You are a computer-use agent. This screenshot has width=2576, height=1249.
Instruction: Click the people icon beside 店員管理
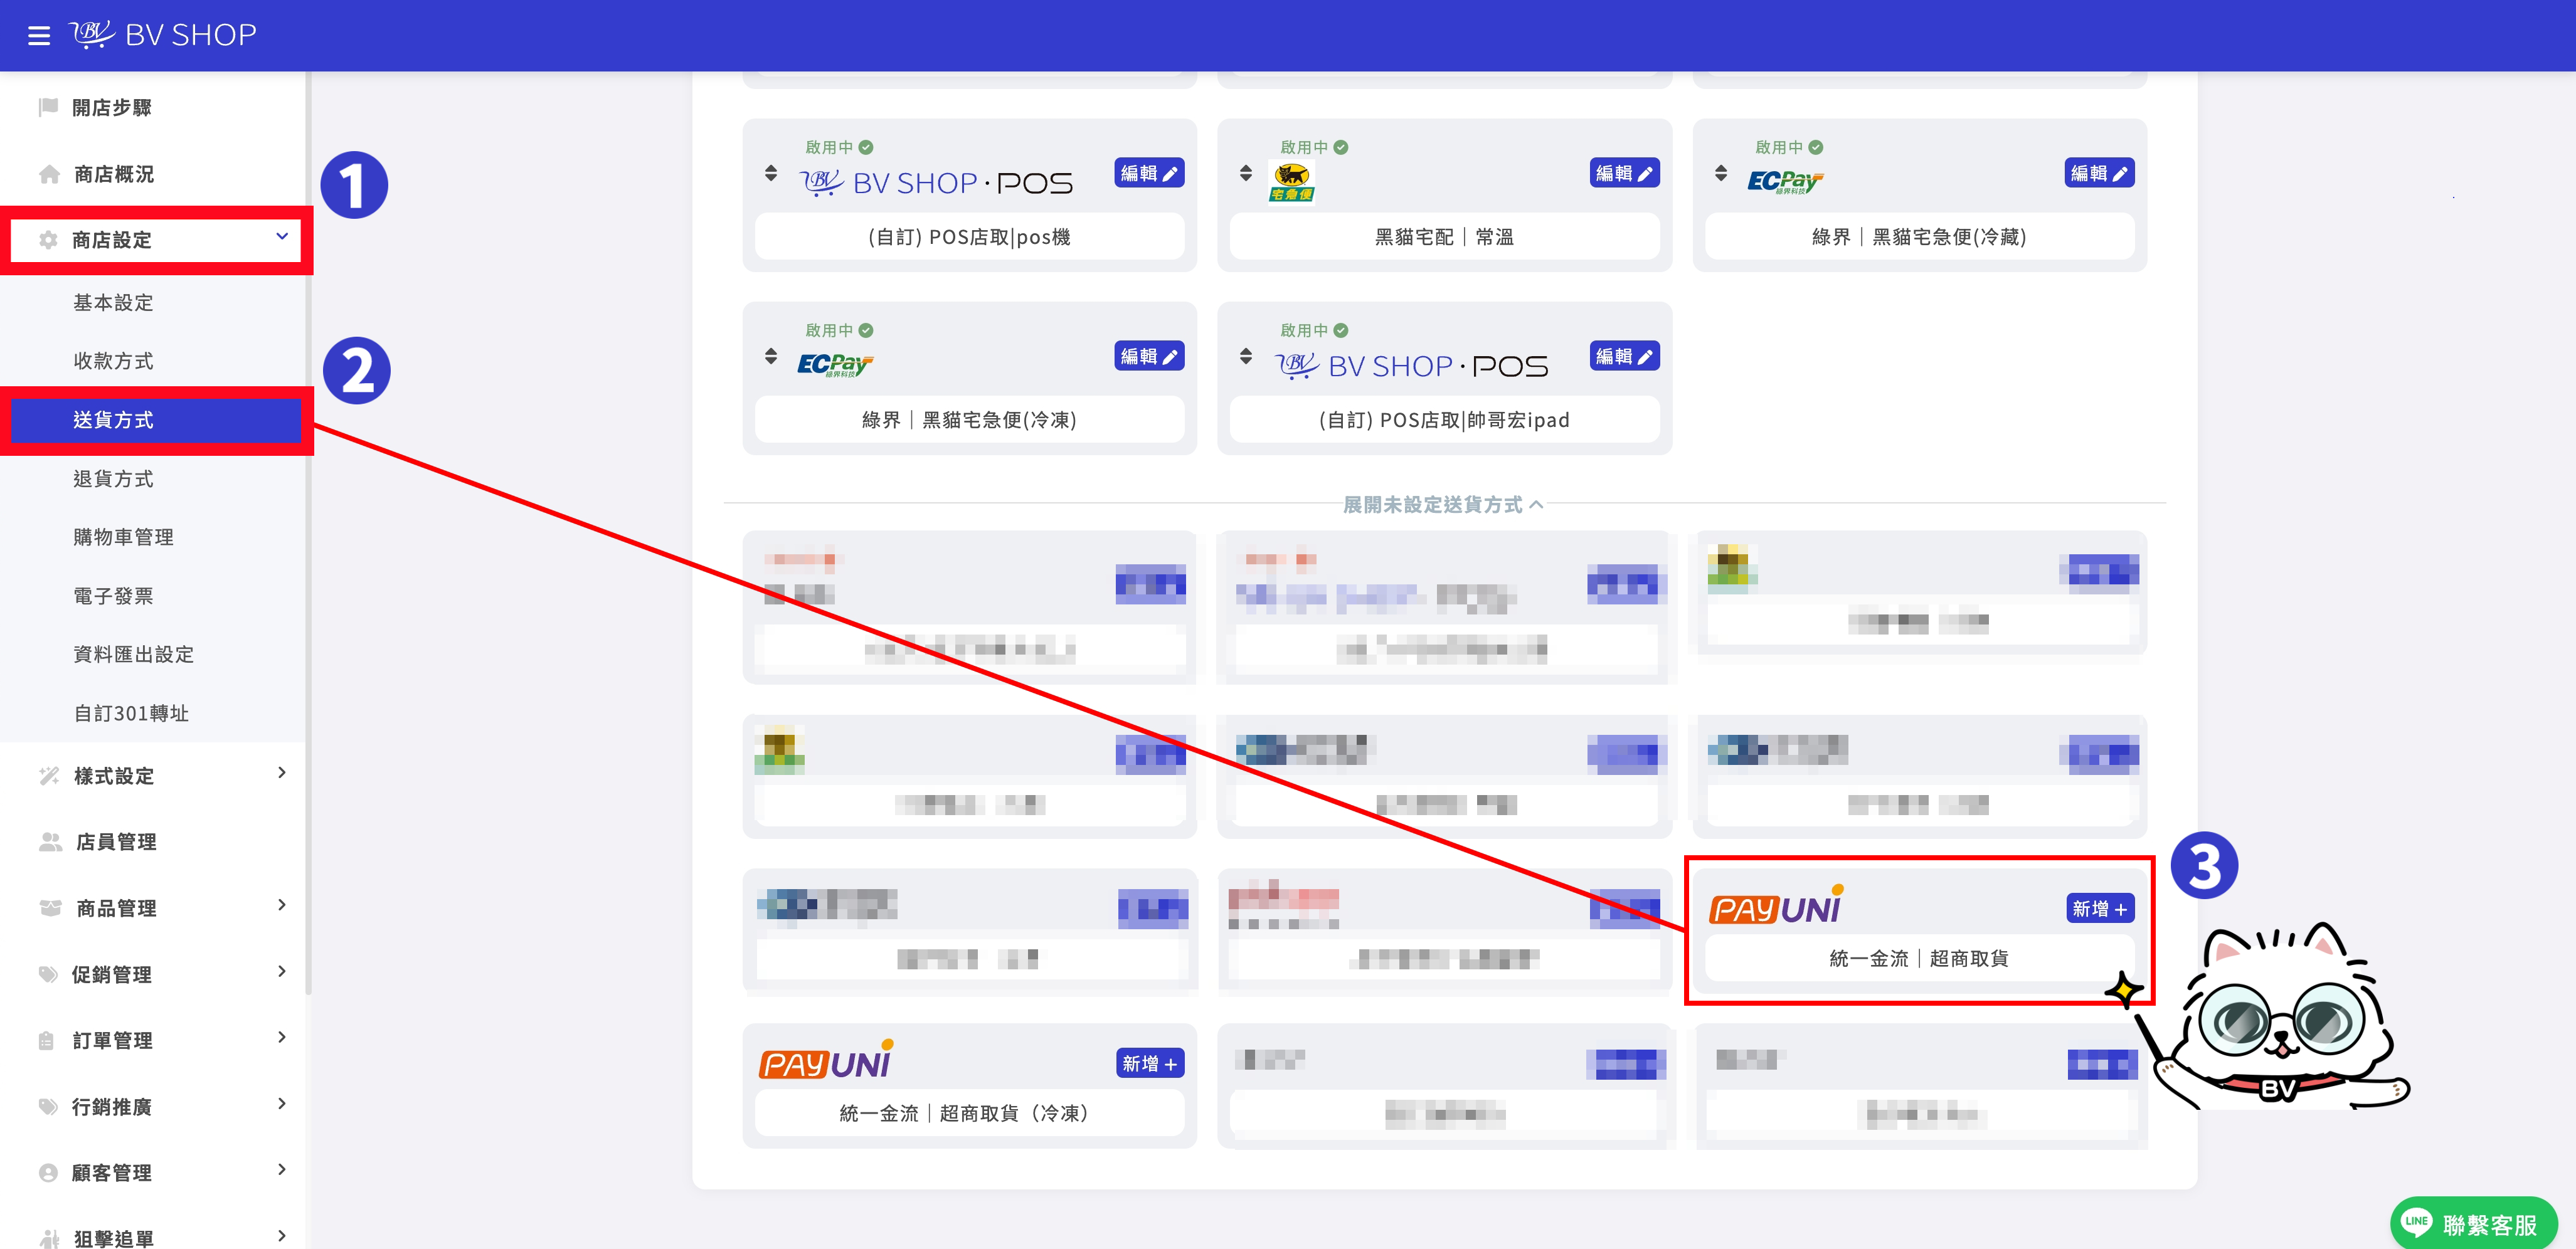(50, 842)
